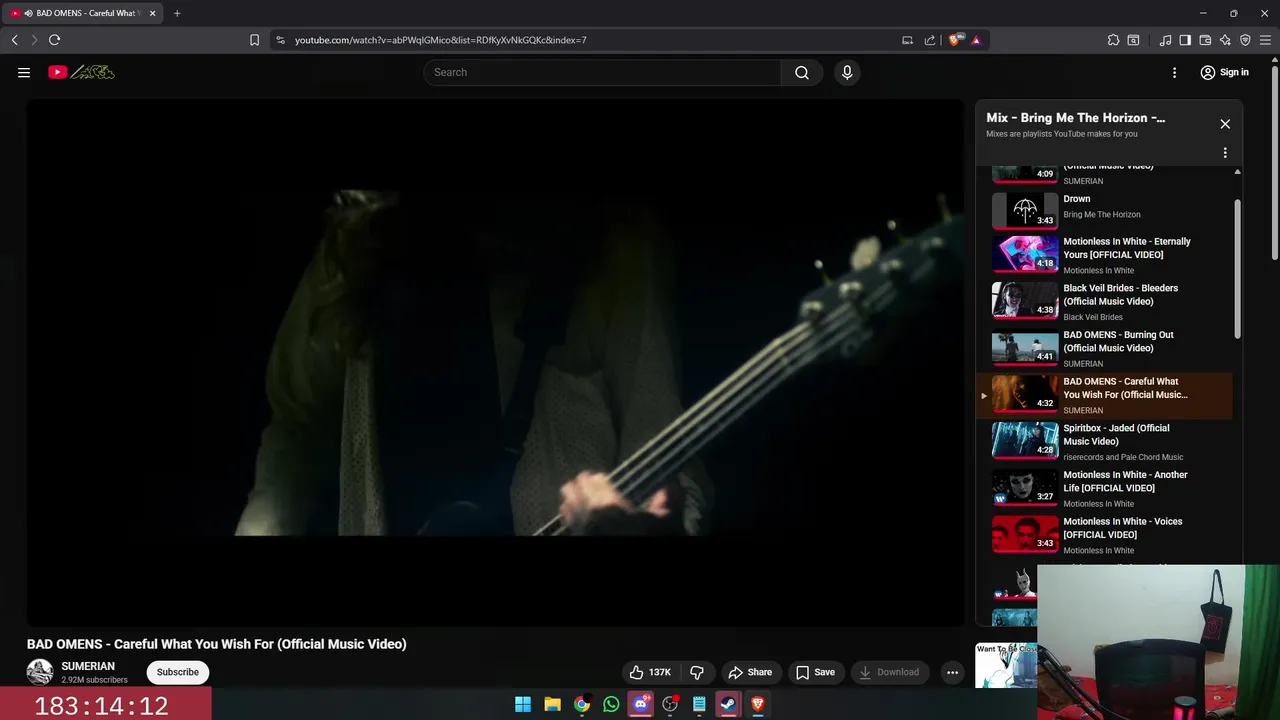Play Drown by Bring Me The Horizon

[x=1106, y=211]
